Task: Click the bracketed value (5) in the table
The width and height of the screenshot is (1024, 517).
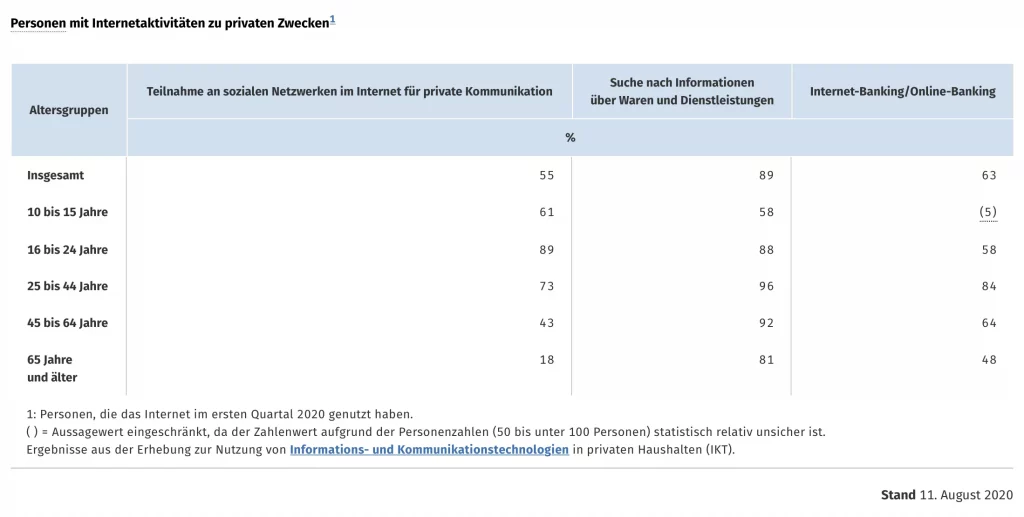Action: (988, 212)
